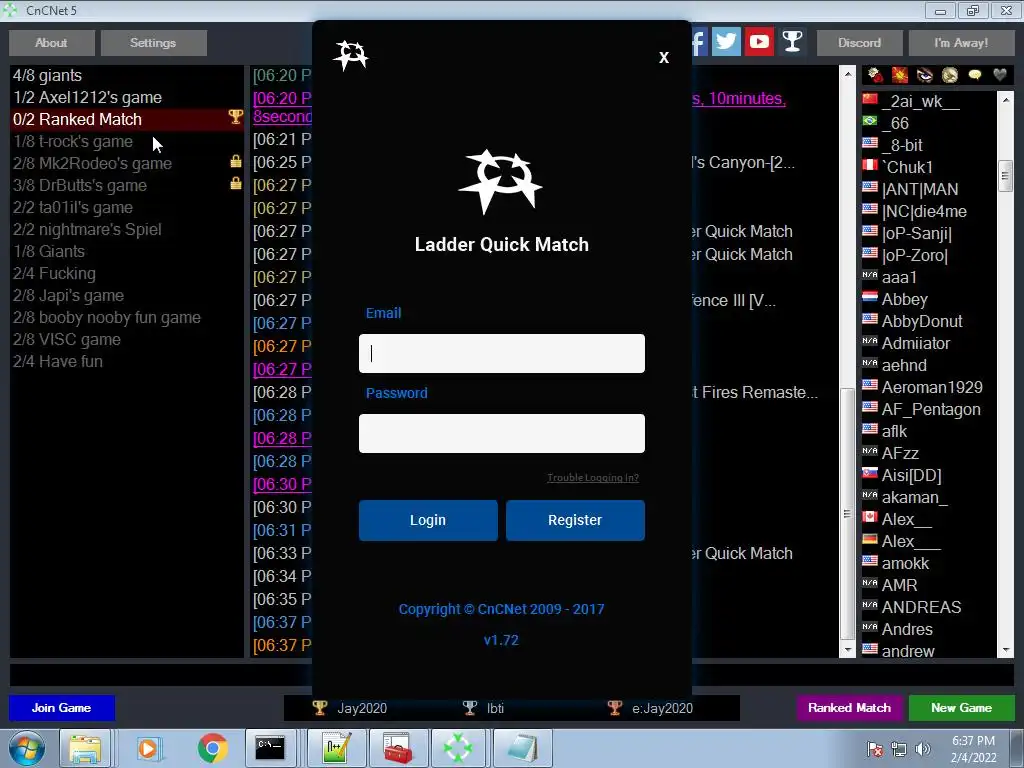Screen dimensions: 1024x768
Task: Click the green New Game button
Action: tap(961, 708)
